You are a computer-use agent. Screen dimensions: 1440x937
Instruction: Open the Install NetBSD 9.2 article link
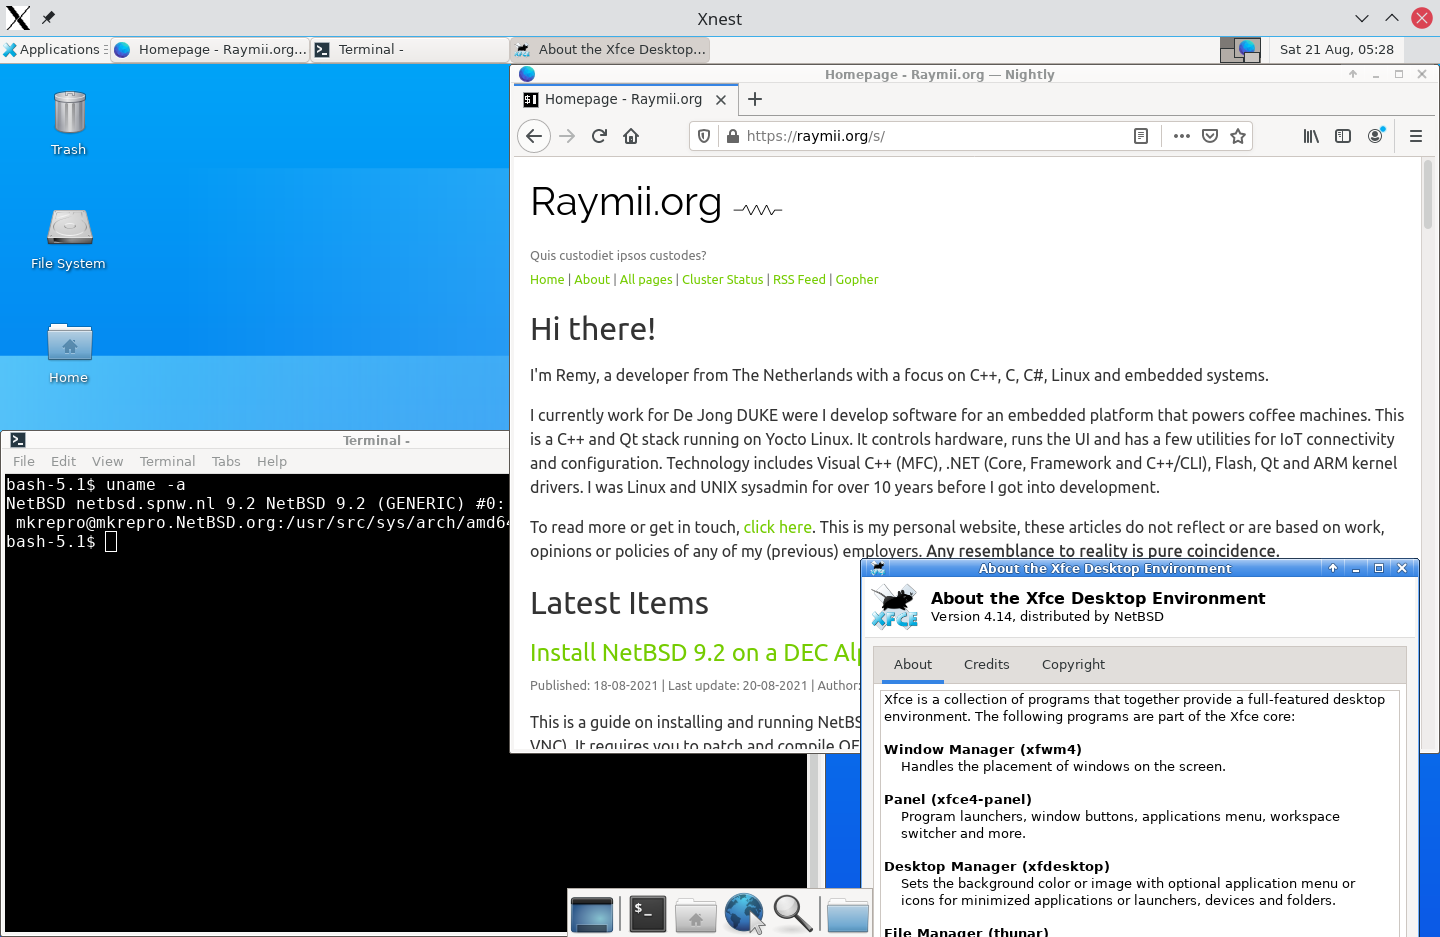690,652
